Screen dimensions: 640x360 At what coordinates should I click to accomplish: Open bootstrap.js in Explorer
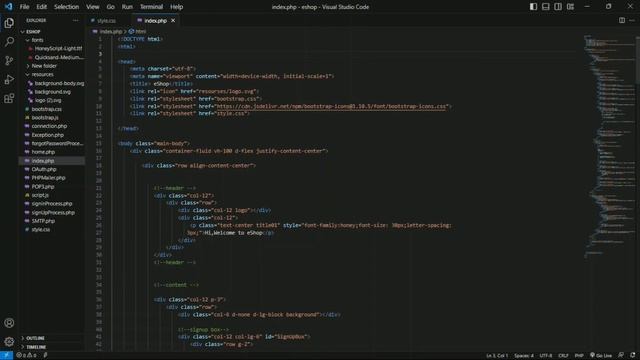45,118
